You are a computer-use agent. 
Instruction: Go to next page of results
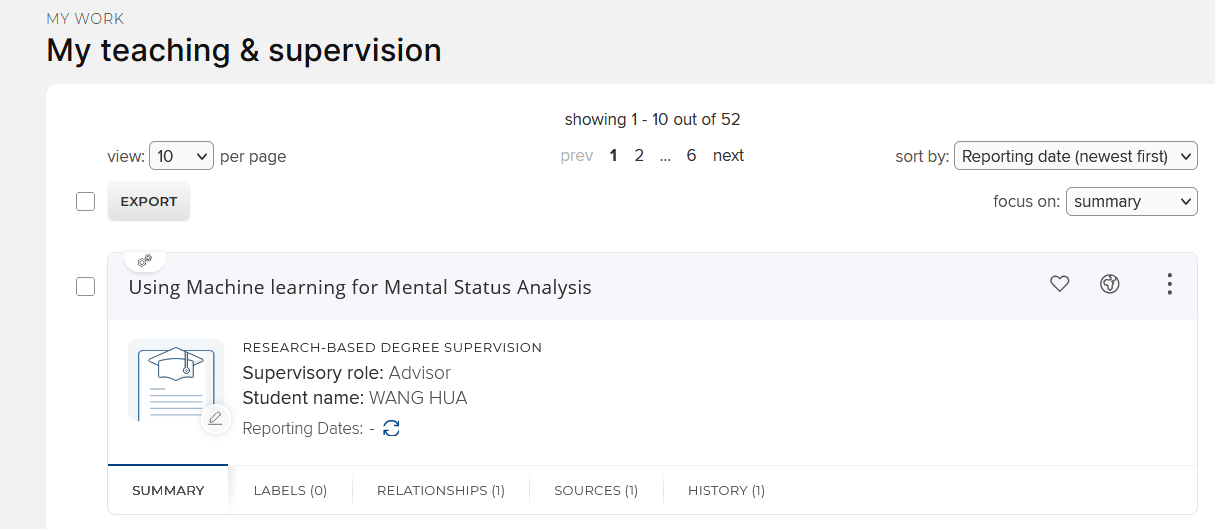tap(728, 155)
